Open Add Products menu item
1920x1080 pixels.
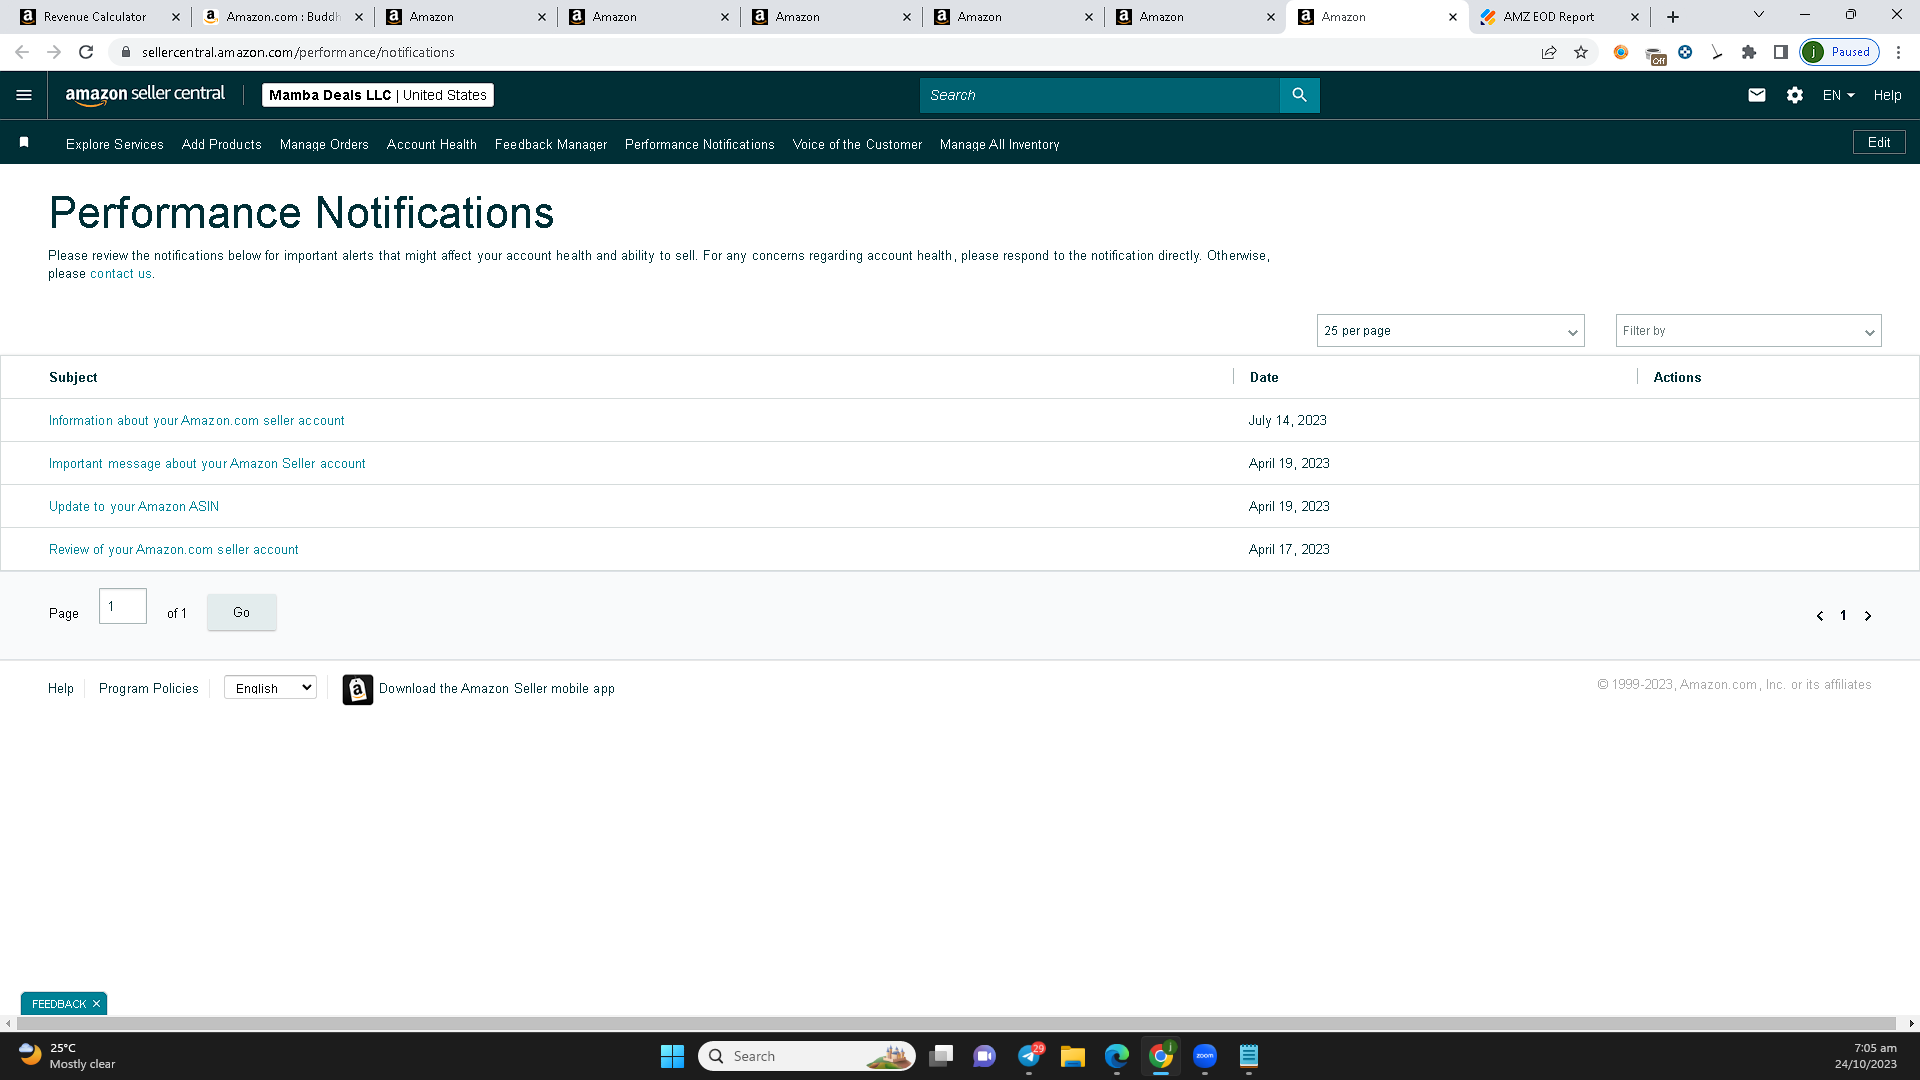point(222,144)
